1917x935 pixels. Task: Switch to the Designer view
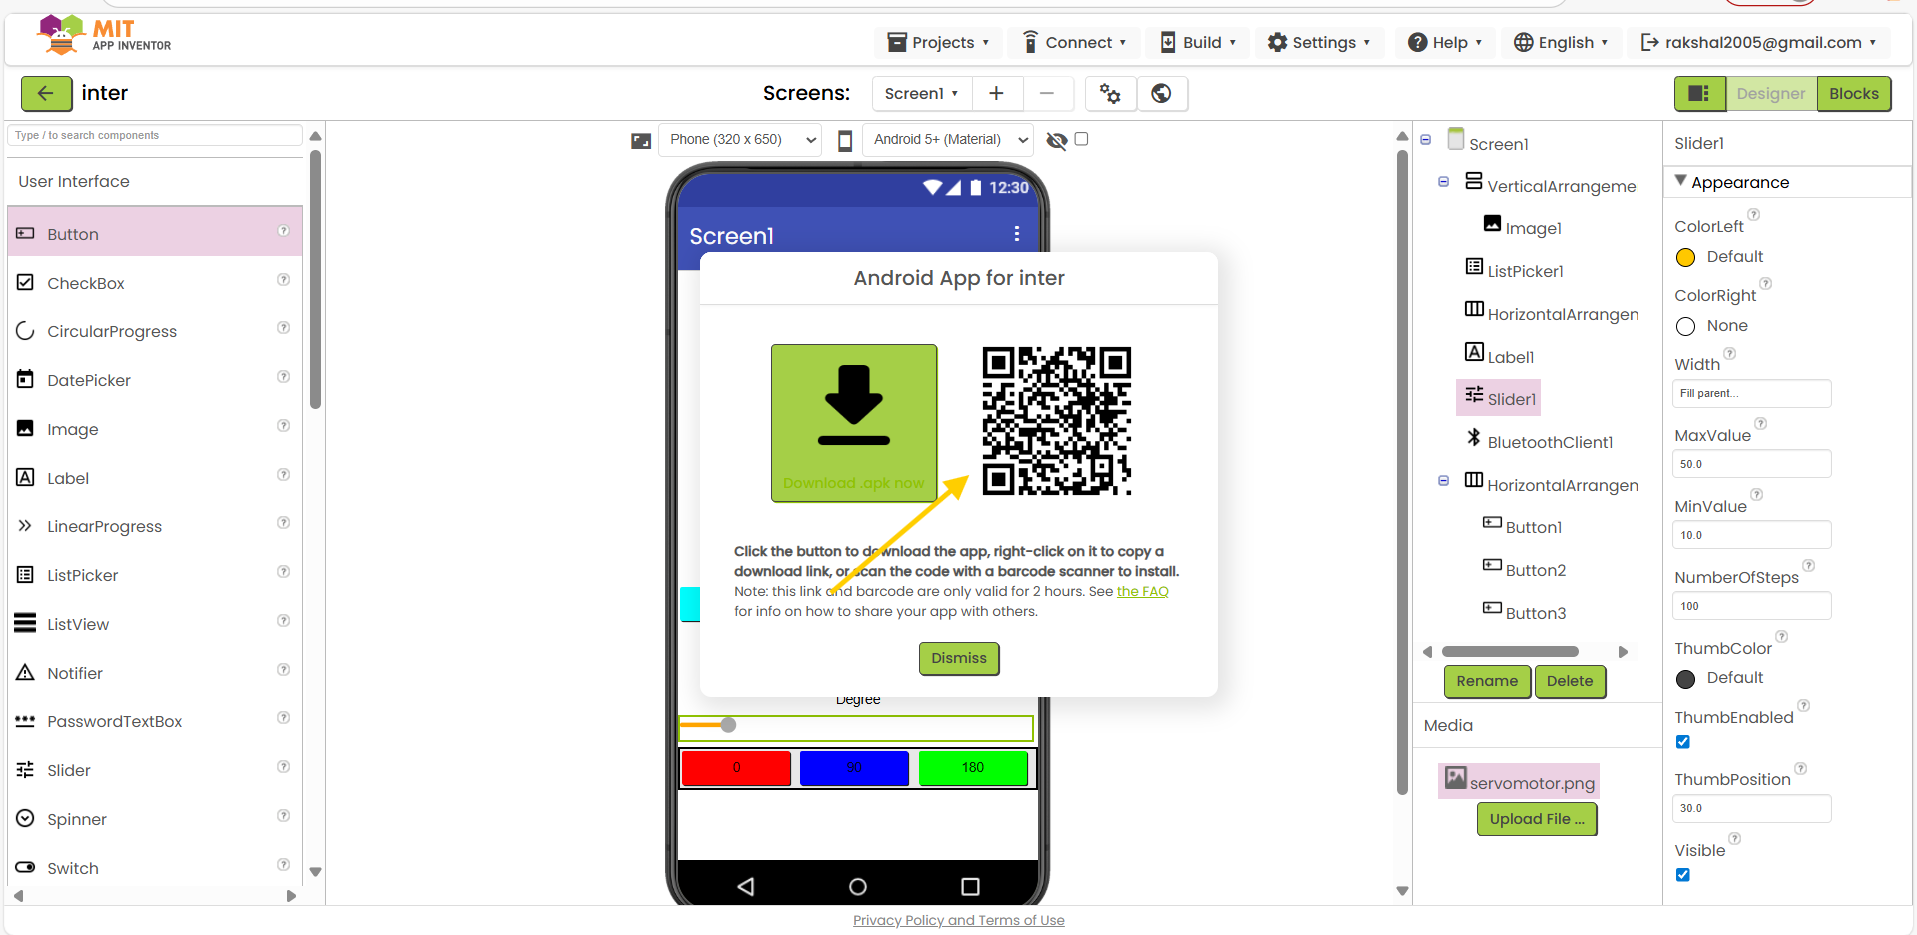tap(1771, 93)
